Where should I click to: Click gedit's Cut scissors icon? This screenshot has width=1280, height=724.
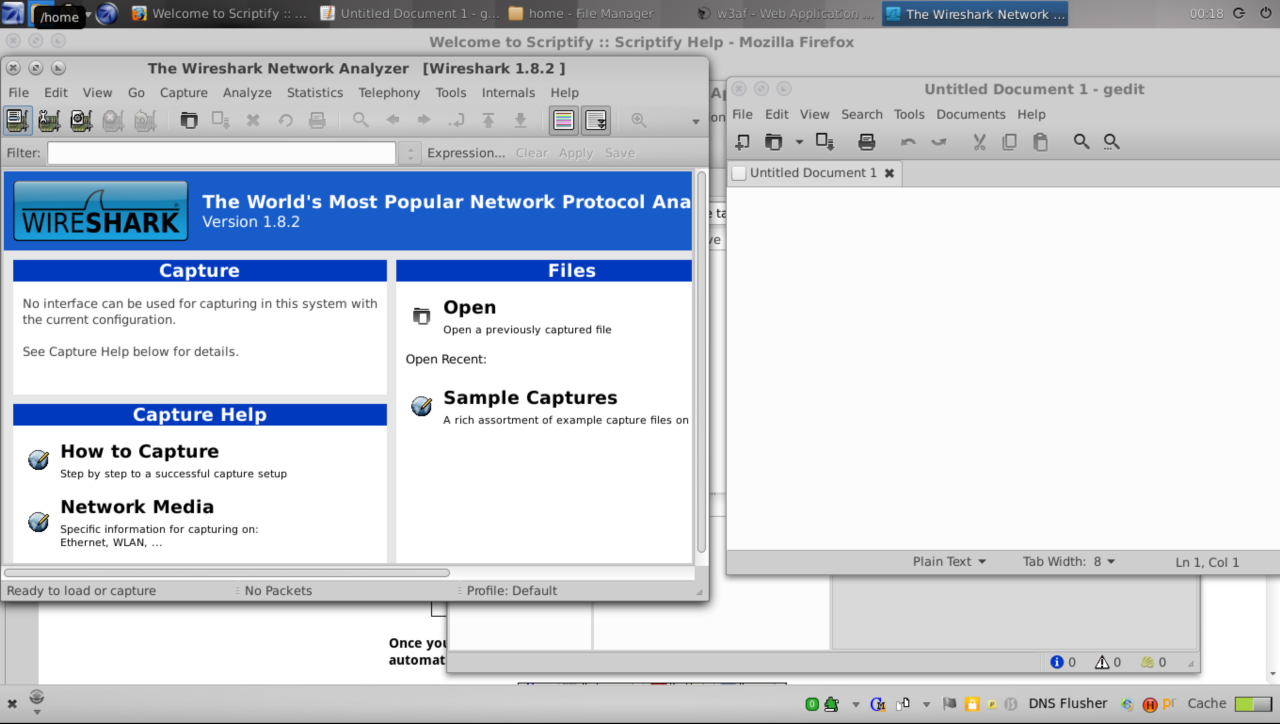pos(980,142)
